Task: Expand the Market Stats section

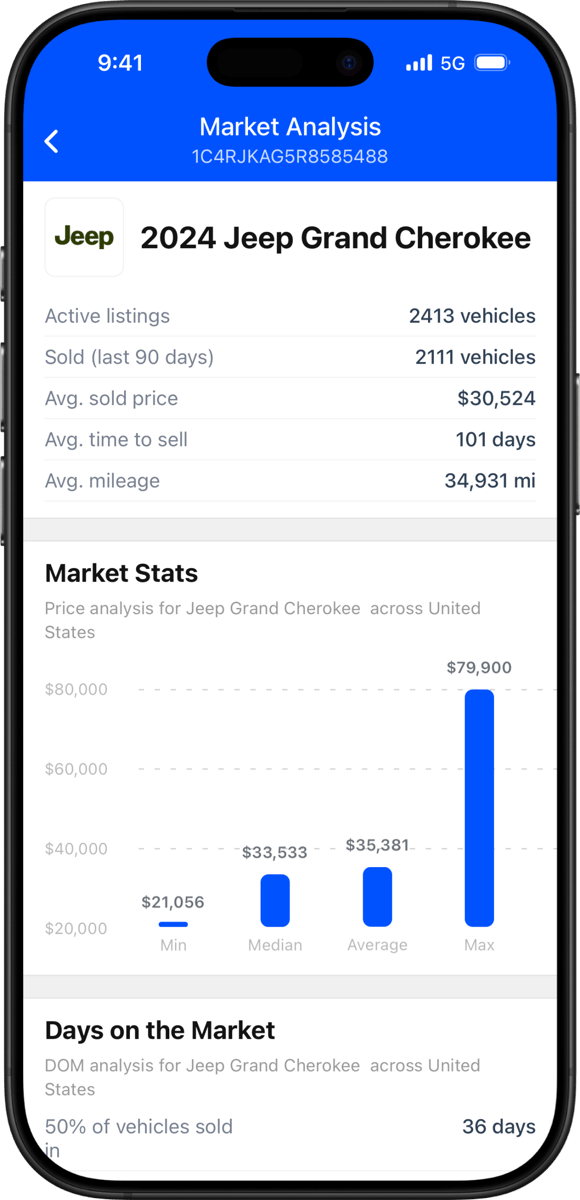Action: coord(120,573)
